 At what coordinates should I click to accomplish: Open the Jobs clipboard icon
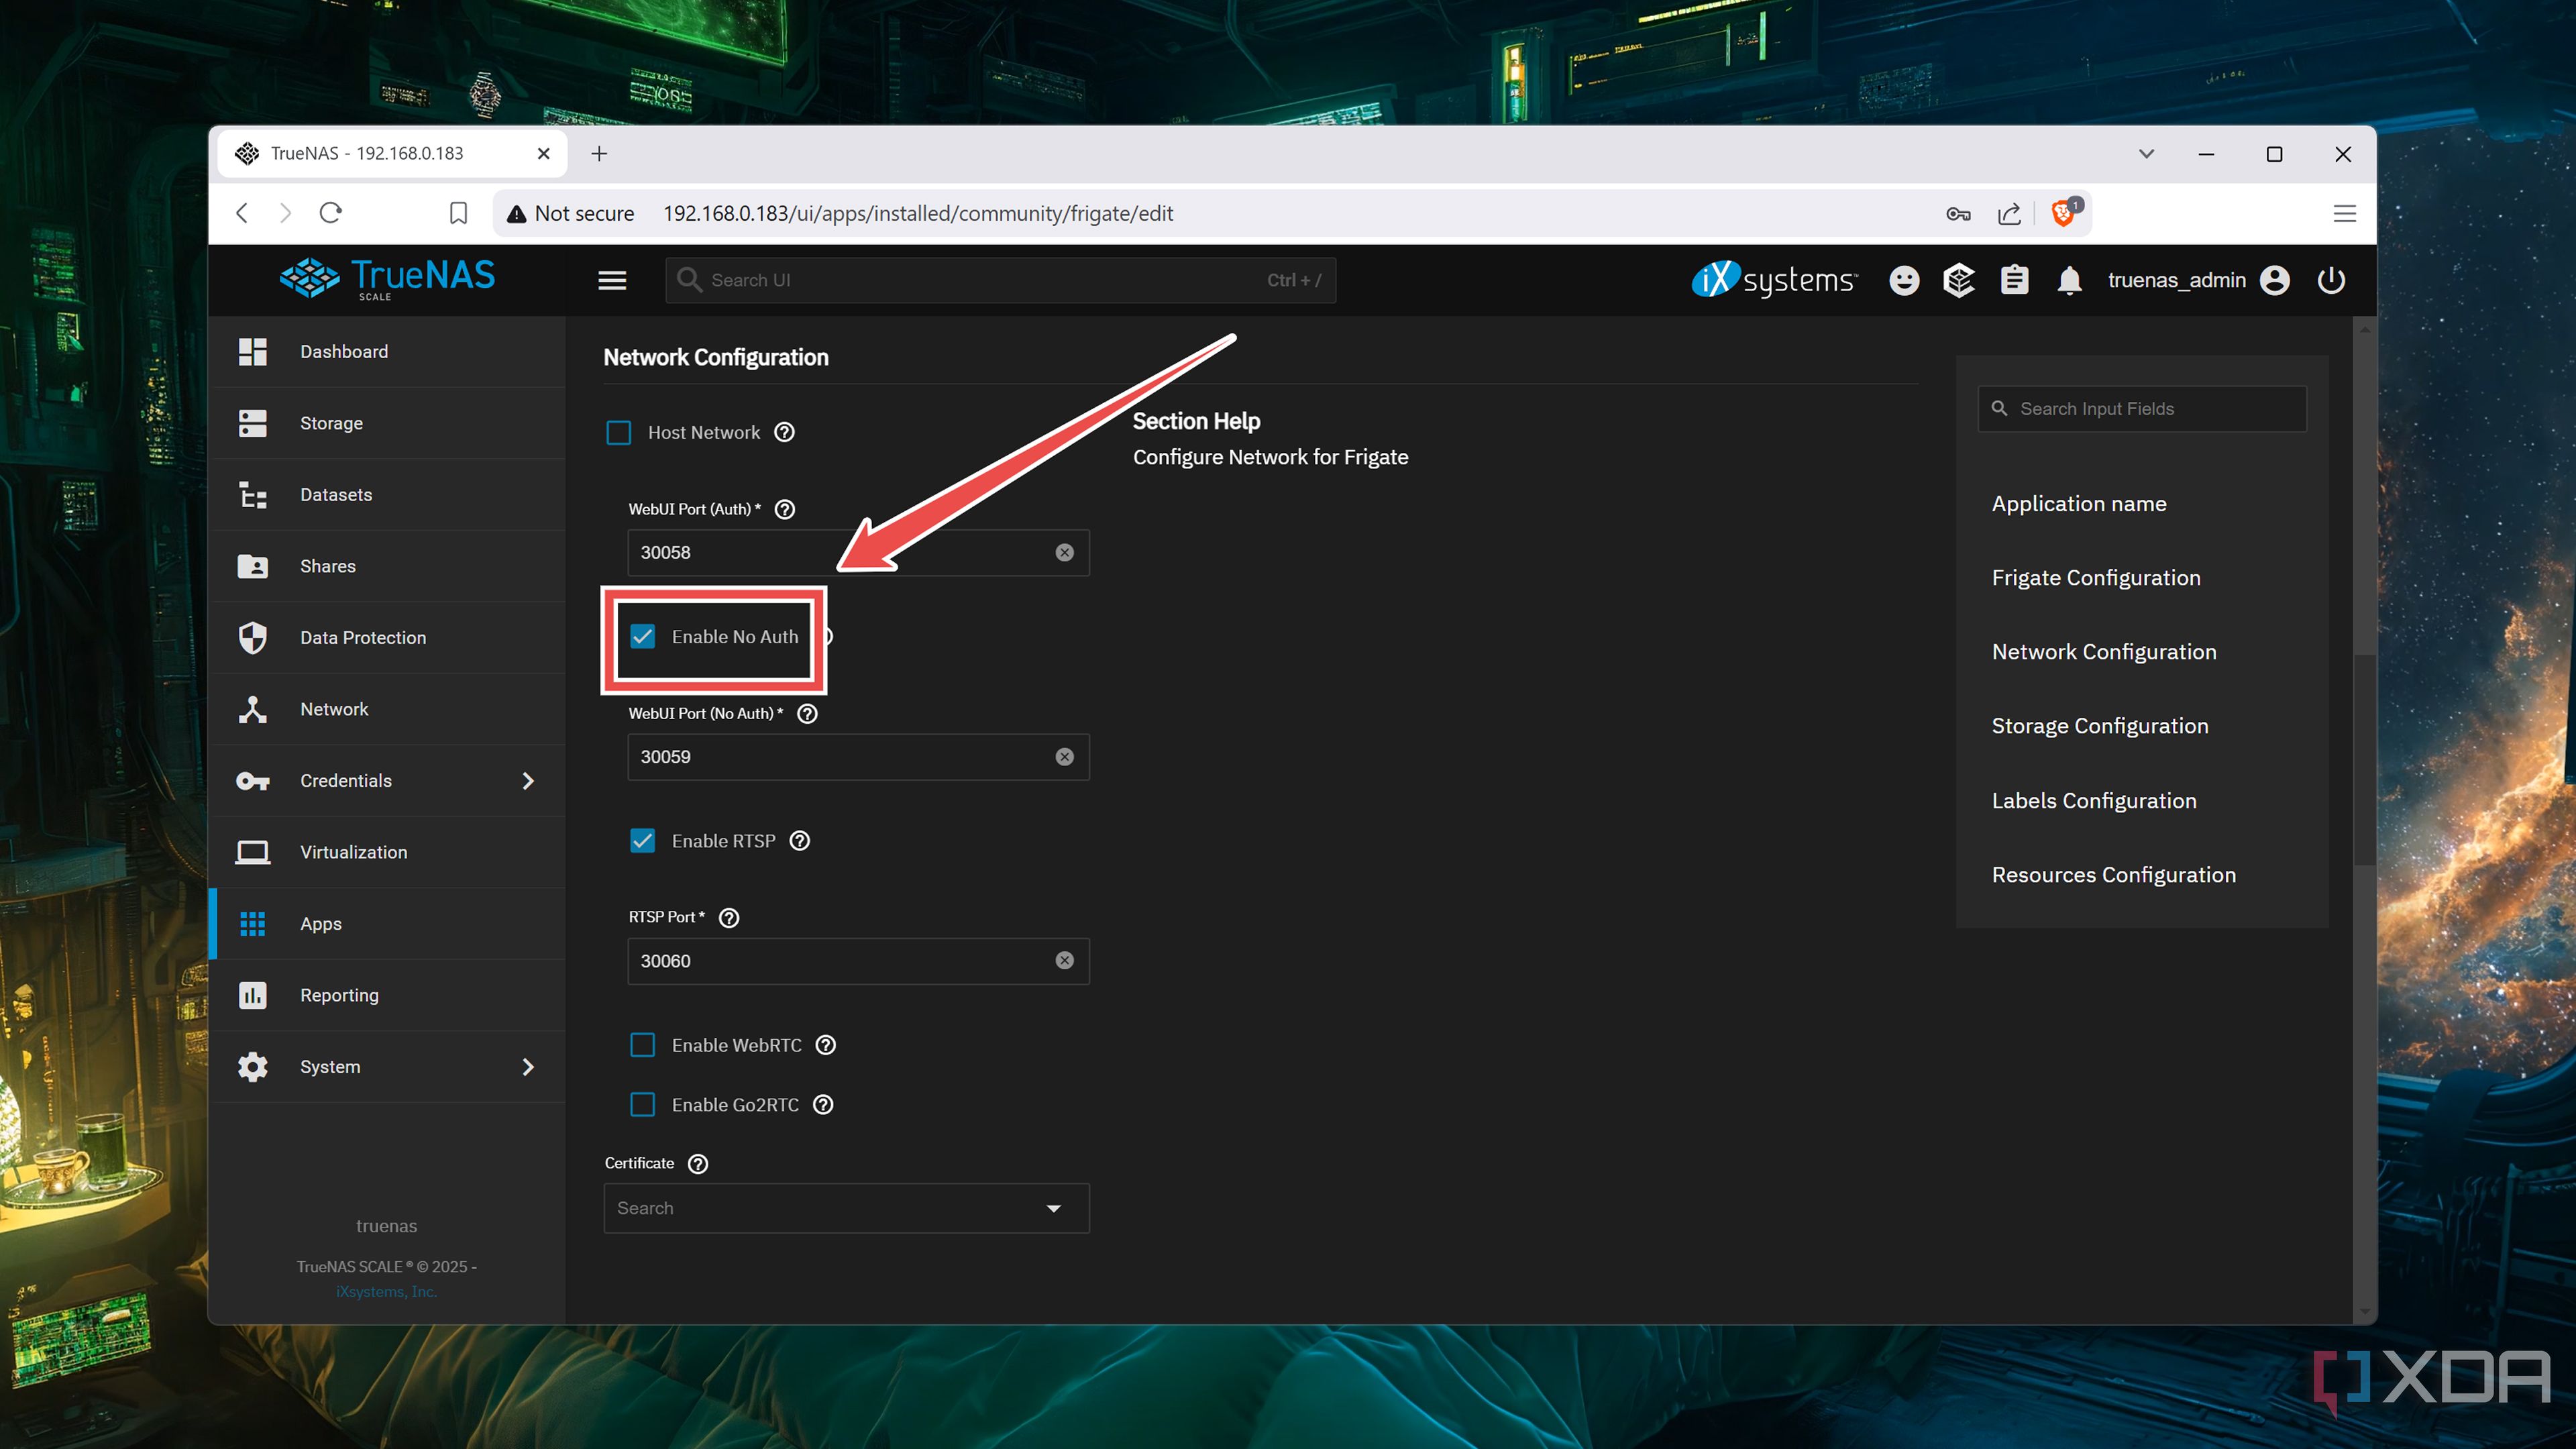point(2014,280)
